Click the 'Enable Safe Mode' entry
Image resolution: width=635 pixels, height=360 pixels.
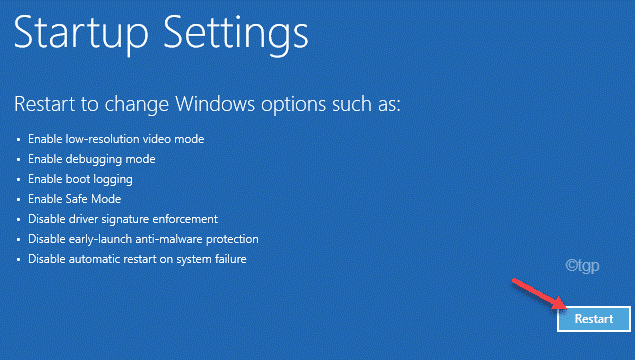click(75, 199)
